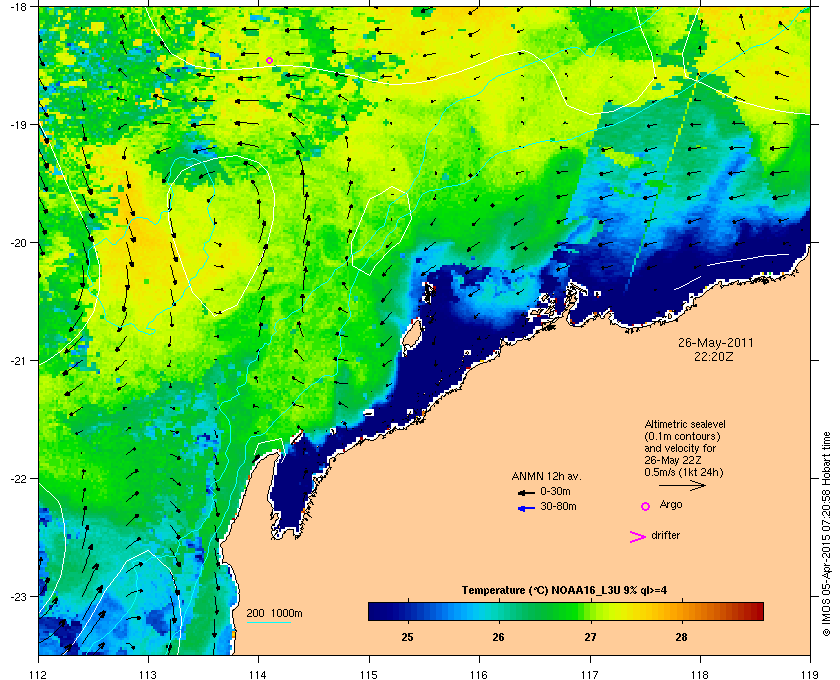This screenshot has height=680, width=840.
Task: Click the temperature color bar
Action: [x=566, y=611]
